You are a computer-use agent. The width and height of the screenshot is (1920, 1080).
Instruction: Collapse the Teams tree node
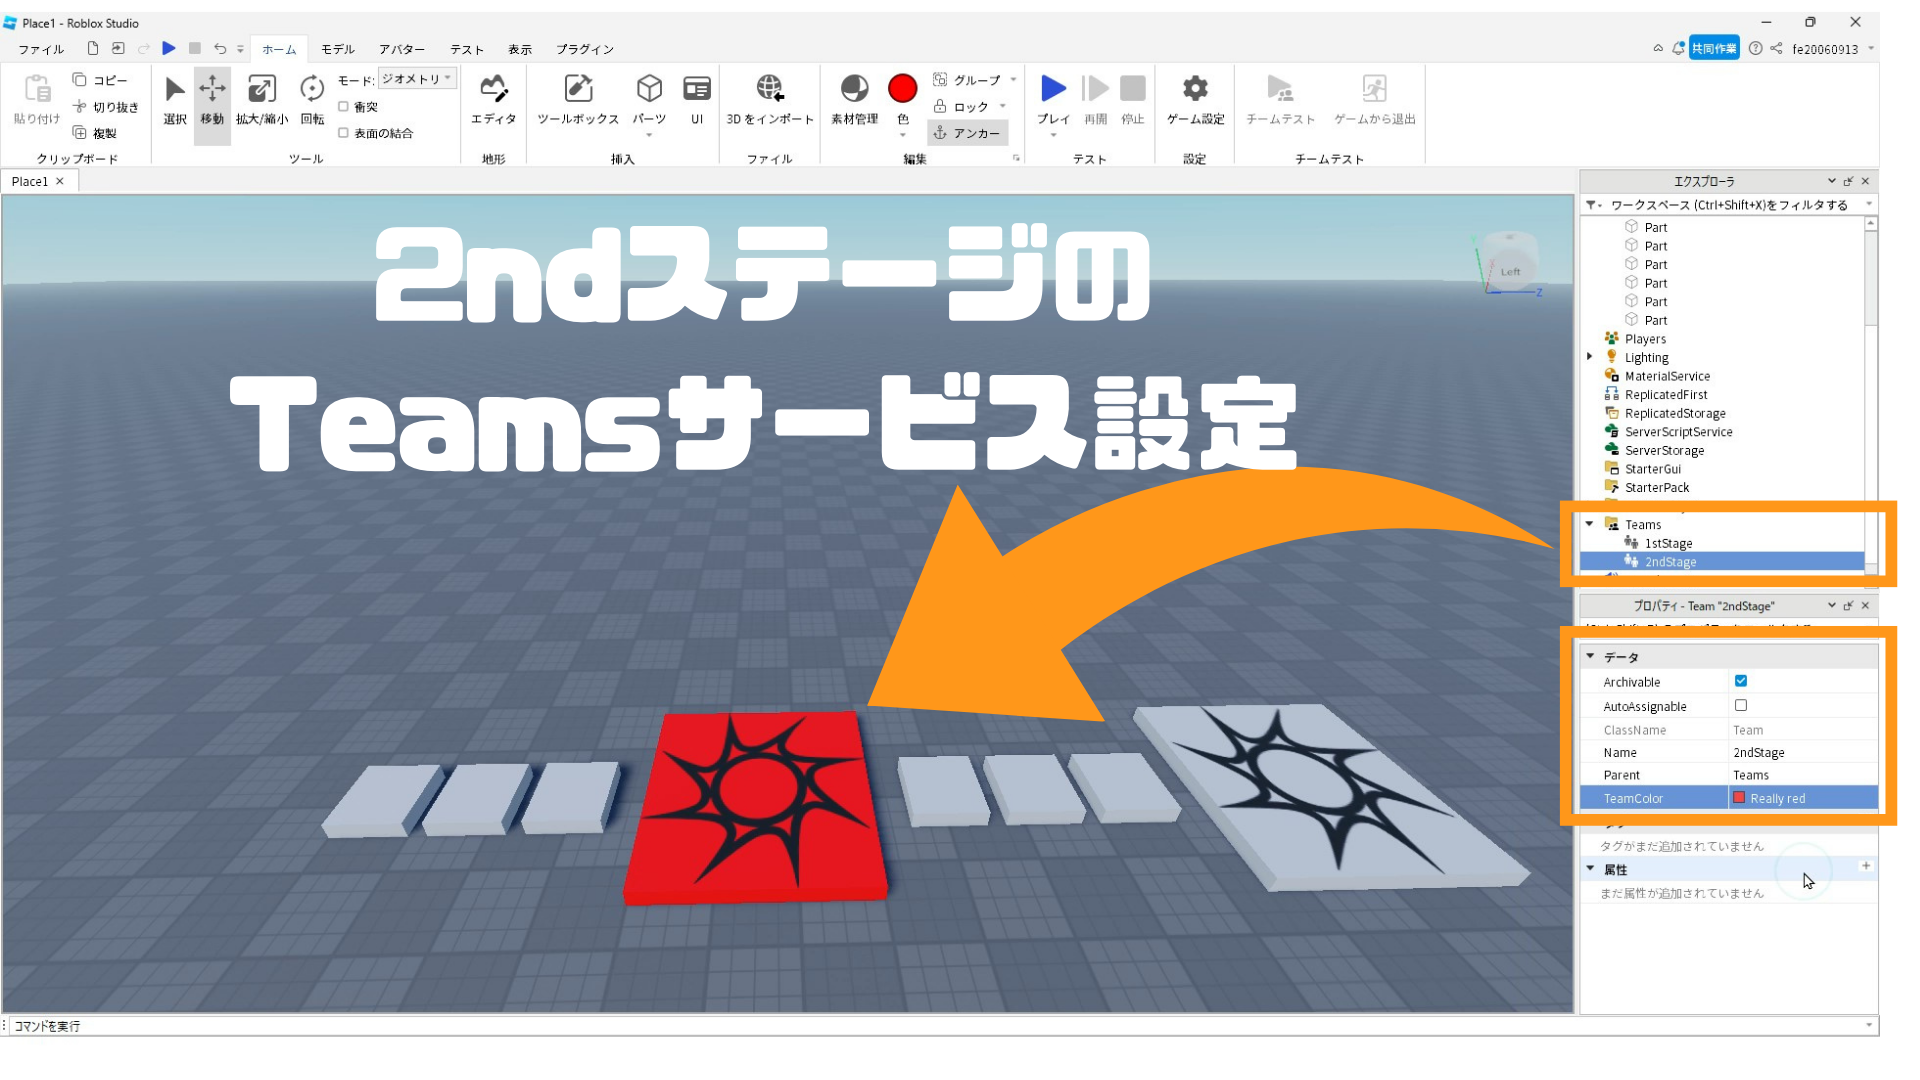(1590, 524)
